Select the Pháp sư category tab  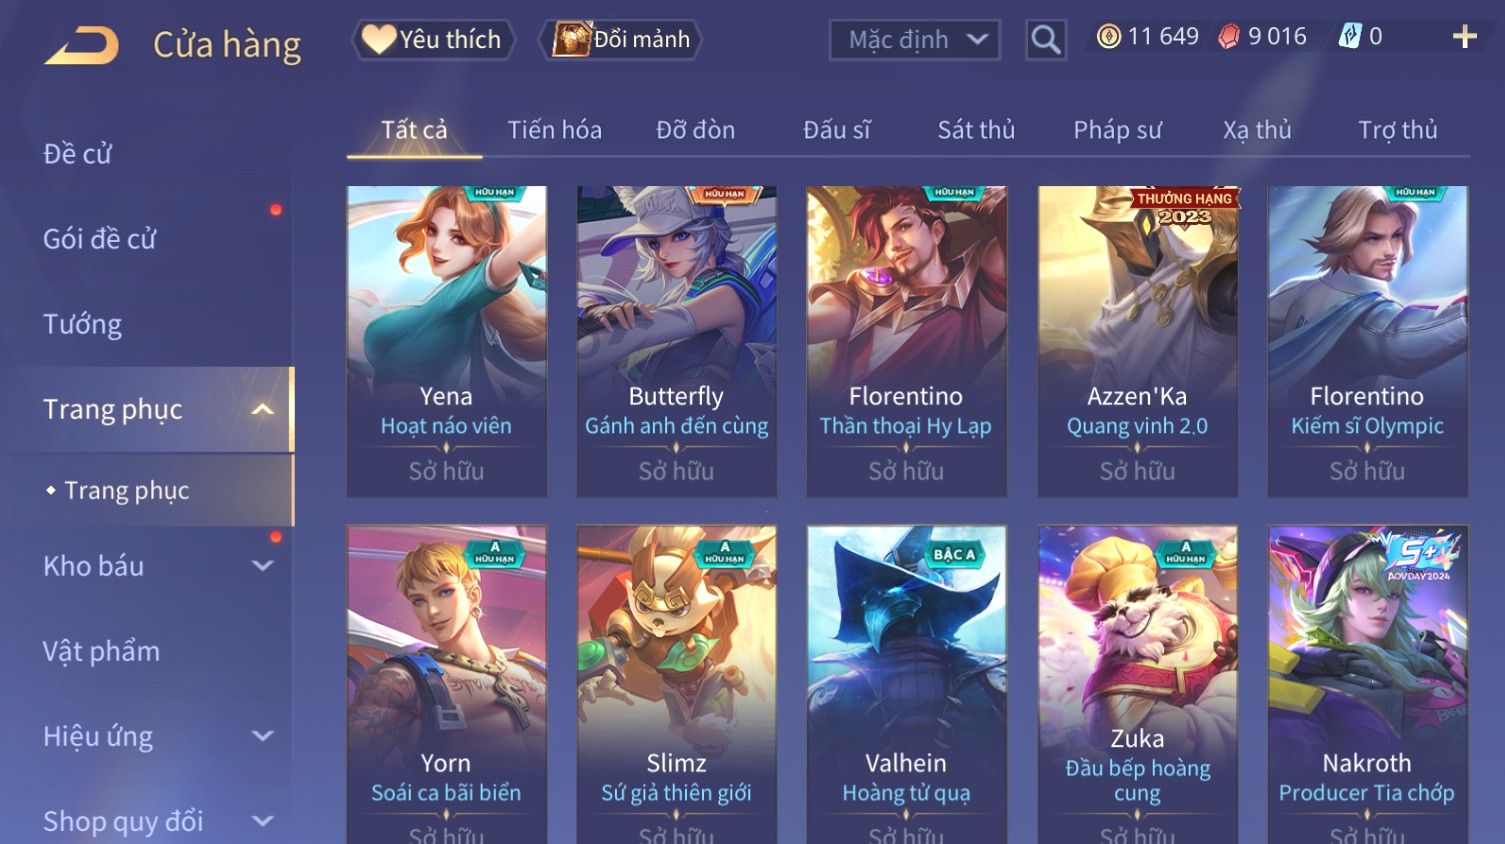pyautogui.click(x=1117, y=130)
